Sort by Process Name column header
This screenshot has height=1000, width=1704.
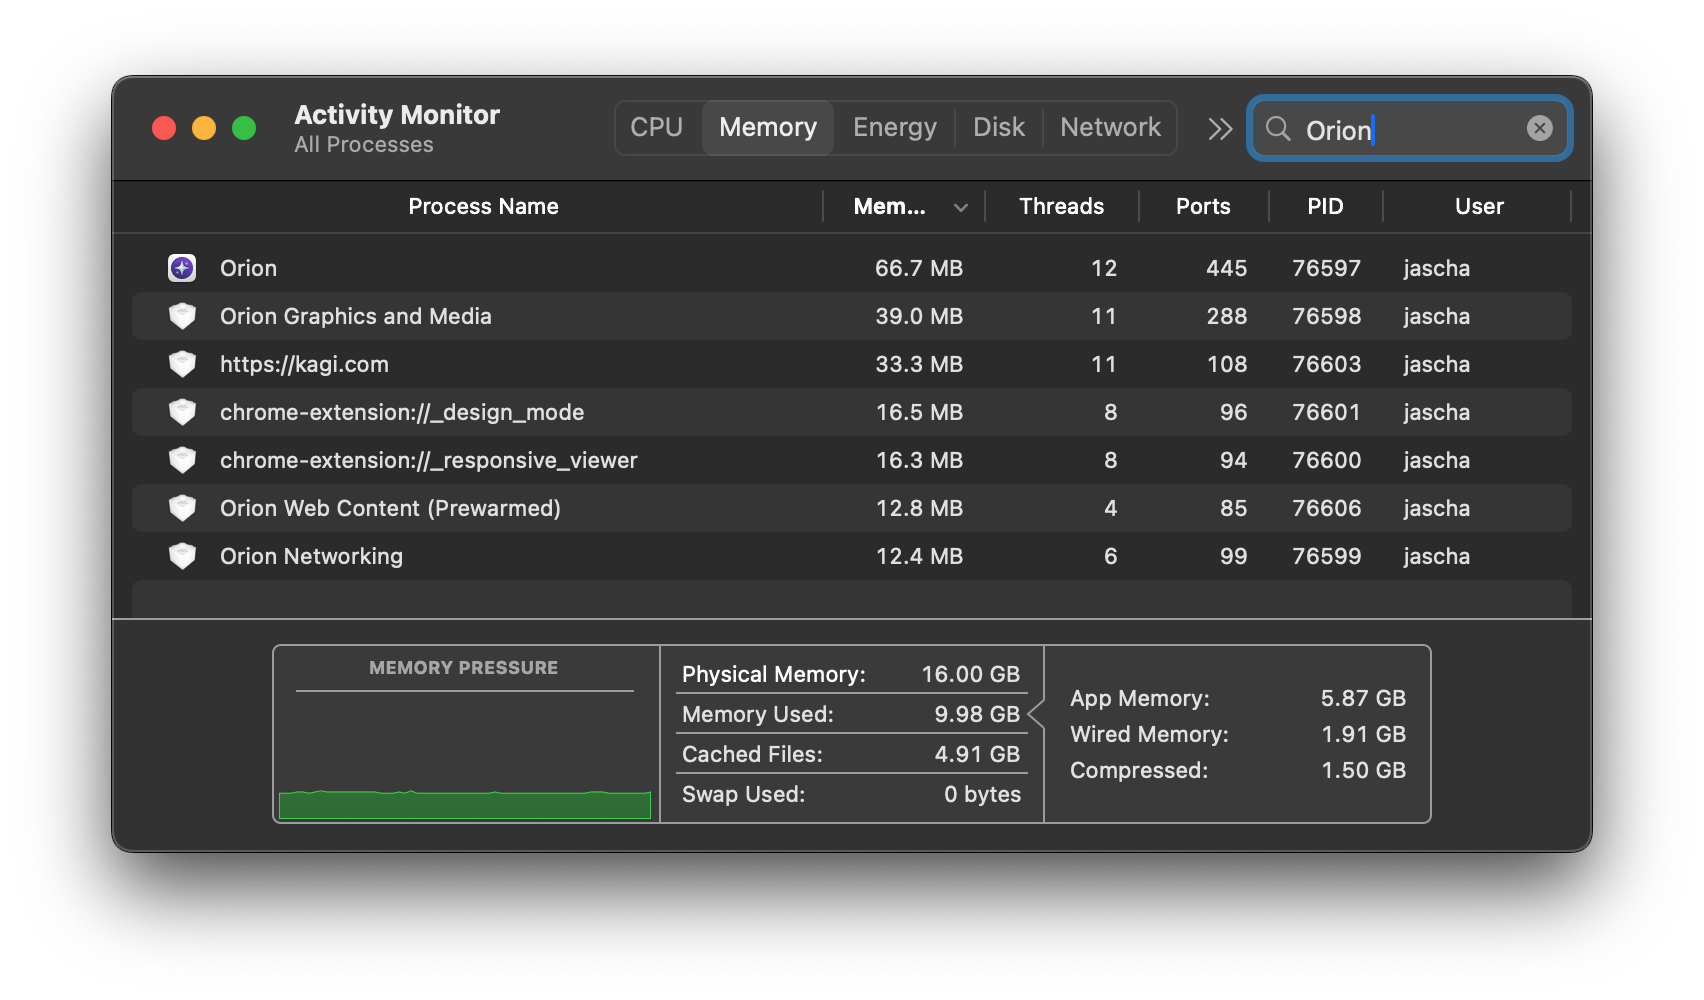[483, 206]
